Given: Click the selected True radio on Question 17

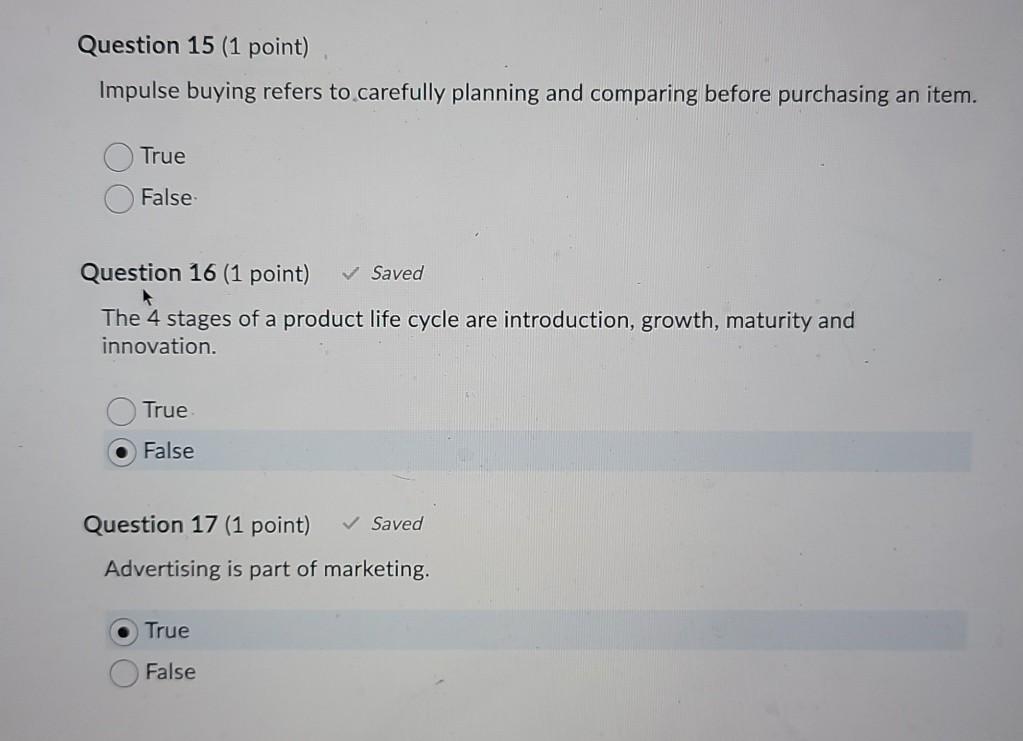Looking at the screenshot, I should pyautogui.click(x=123, y=630).
